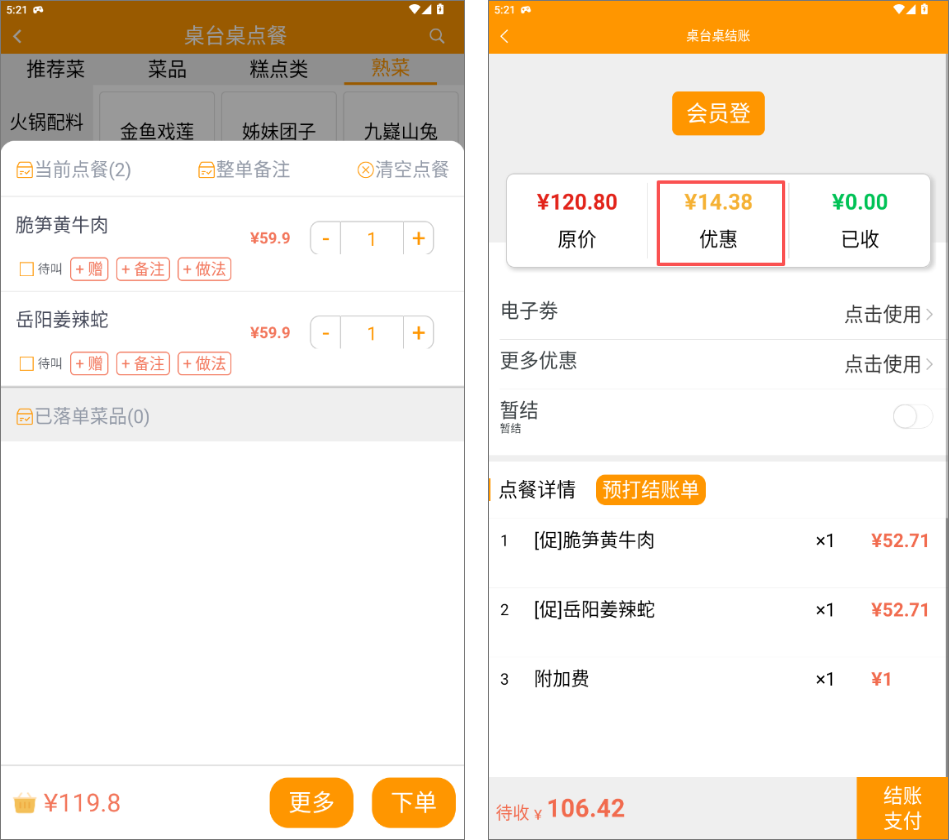Viewport: 949px width, 840px height.
Task: Tap +备注 for 脆笋黄牛肉
Action: click(143, 269)
